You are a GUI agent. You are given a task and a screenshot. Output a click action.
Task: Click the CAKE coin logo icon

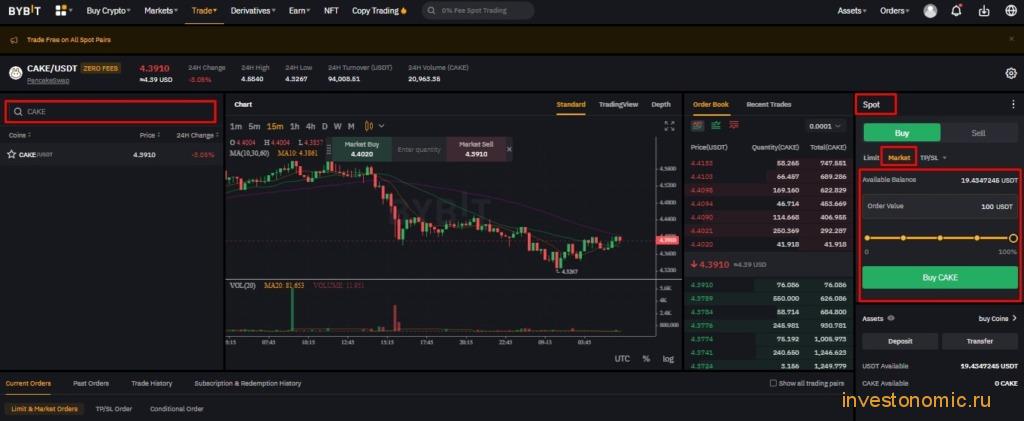(16, 72)
